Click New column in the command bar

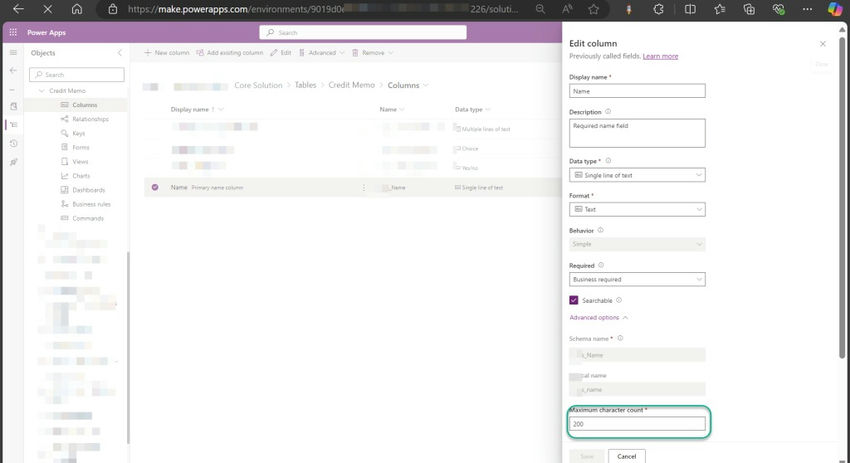(x=166, y=53)
